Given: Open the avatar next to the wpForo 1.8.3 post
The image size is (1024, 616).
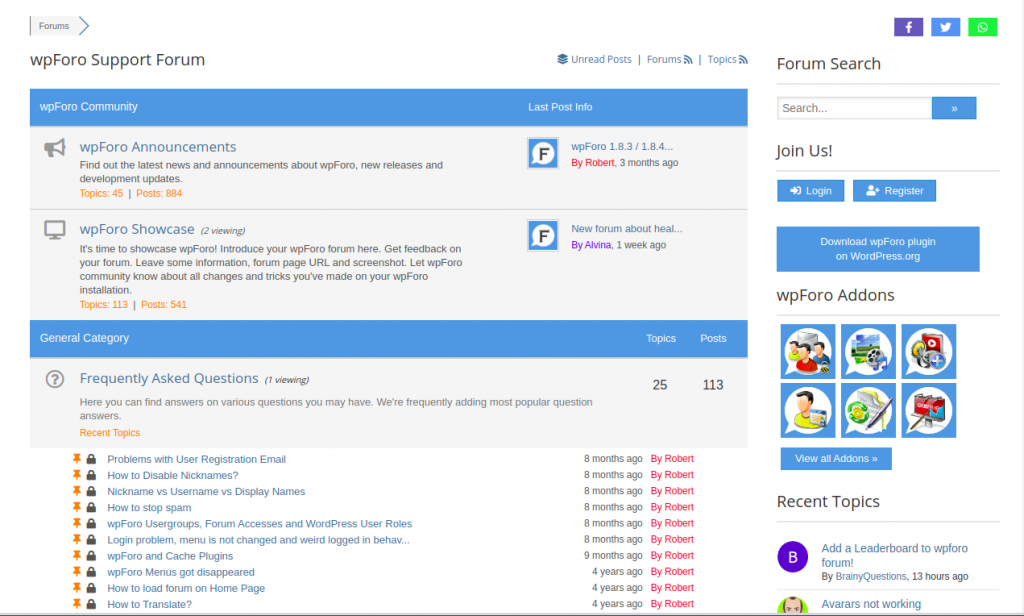Looking at the screenshot, I should [x=543, y=154].
